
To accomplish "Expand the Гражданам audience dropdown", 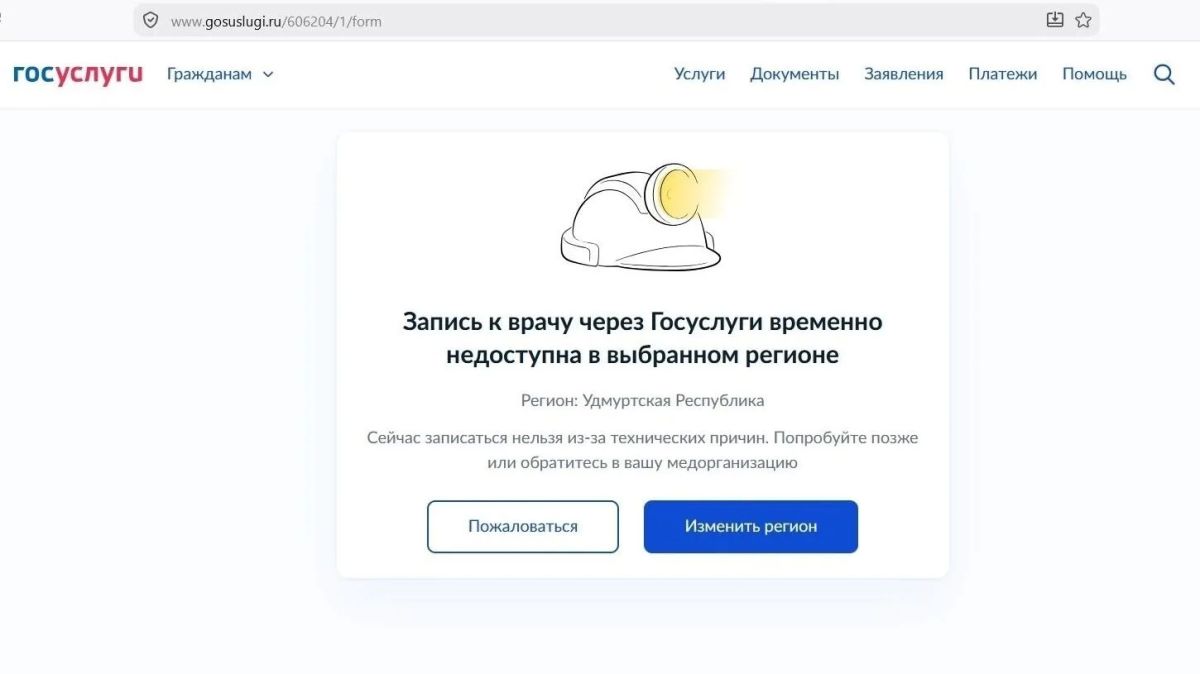I will point(220,74).
